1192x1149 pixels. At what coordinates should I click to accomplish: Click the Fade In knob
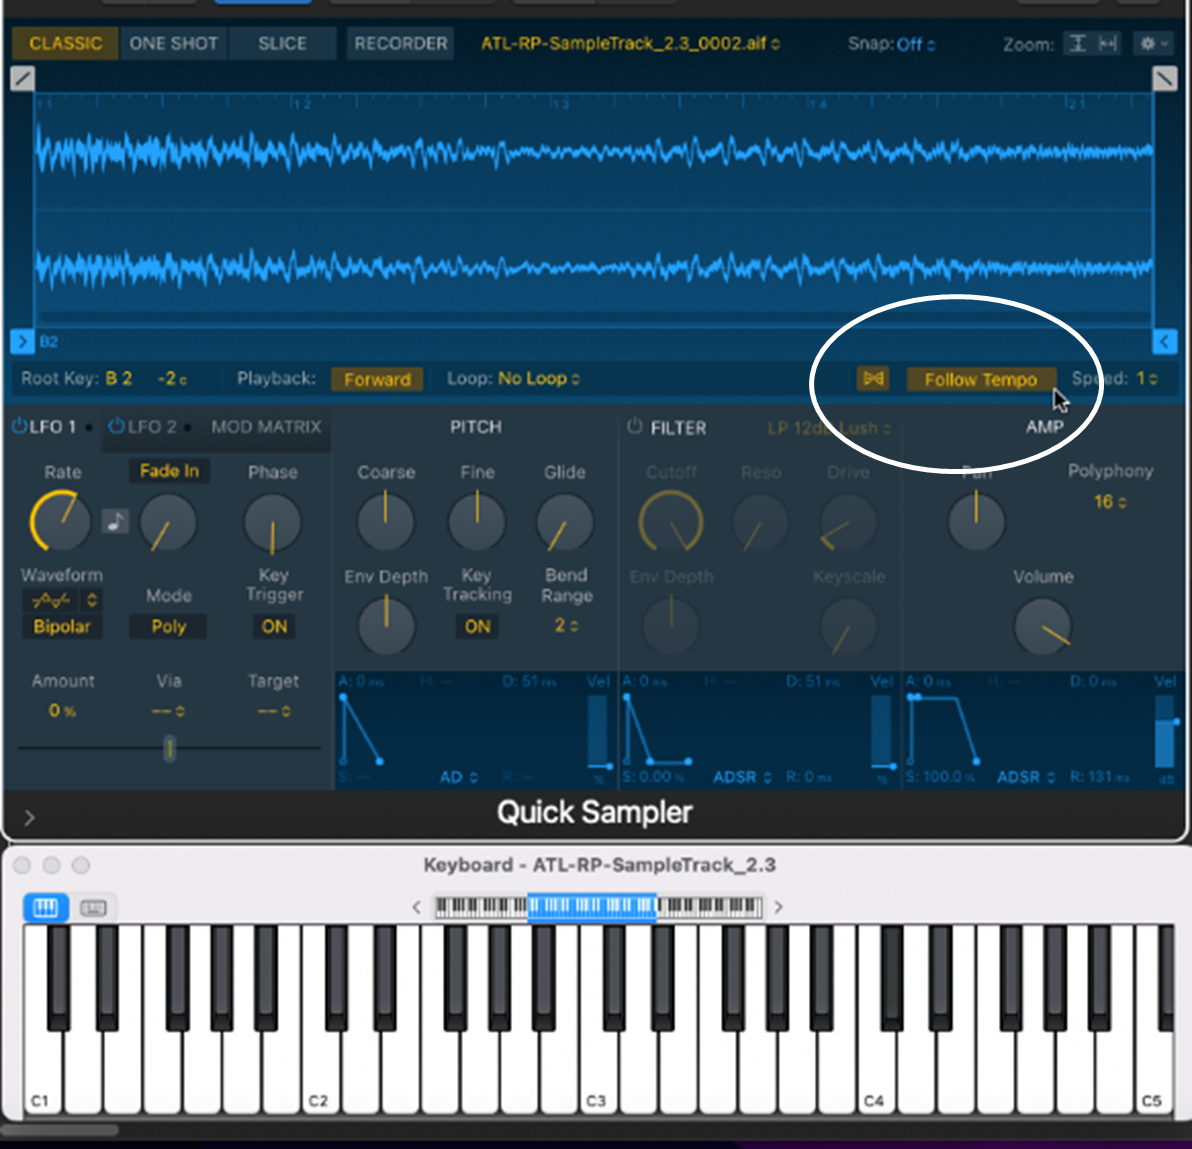[168, 523]
